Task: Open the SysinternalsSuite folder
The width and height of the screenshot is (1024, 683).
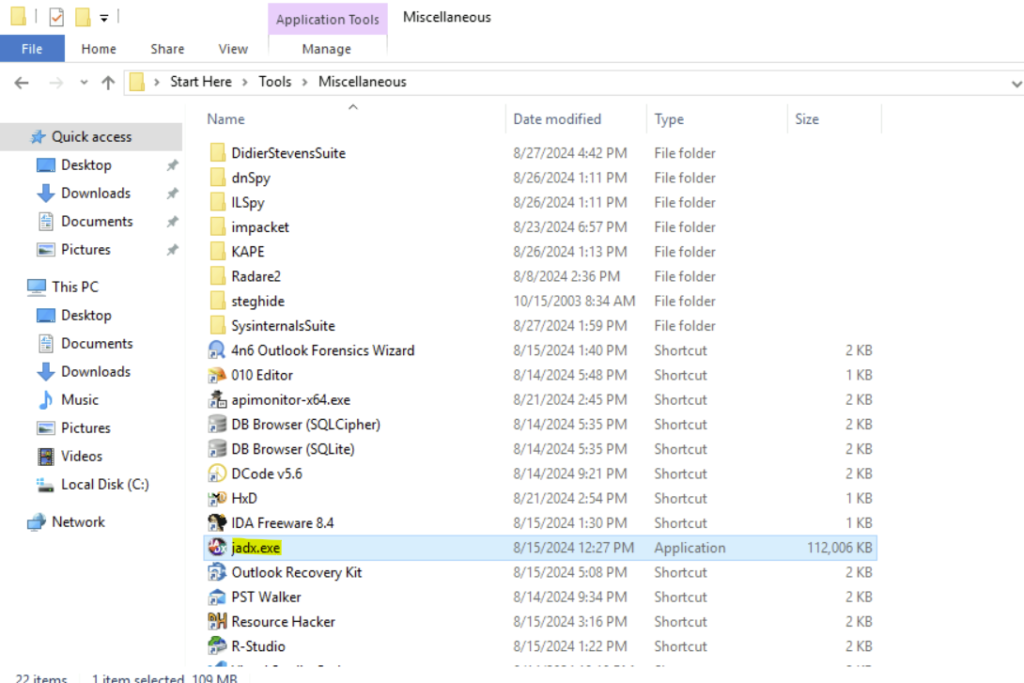Action: 283,326
